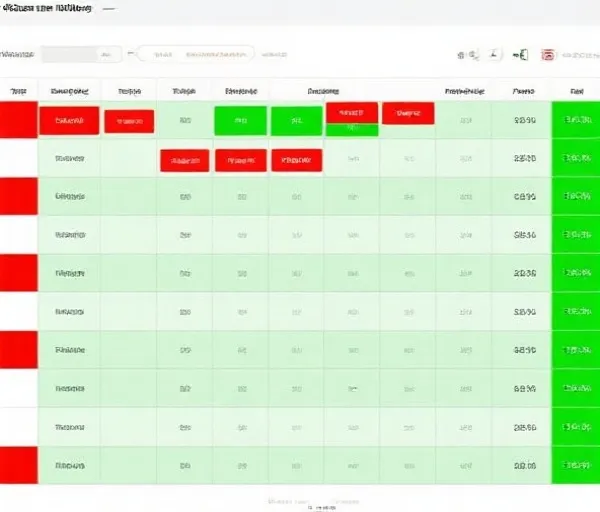The height and width of the screenshot is (512, 600).
Task: Click the widest red button in the second table row
Action: pyautogui.click(x=241, y=160)
